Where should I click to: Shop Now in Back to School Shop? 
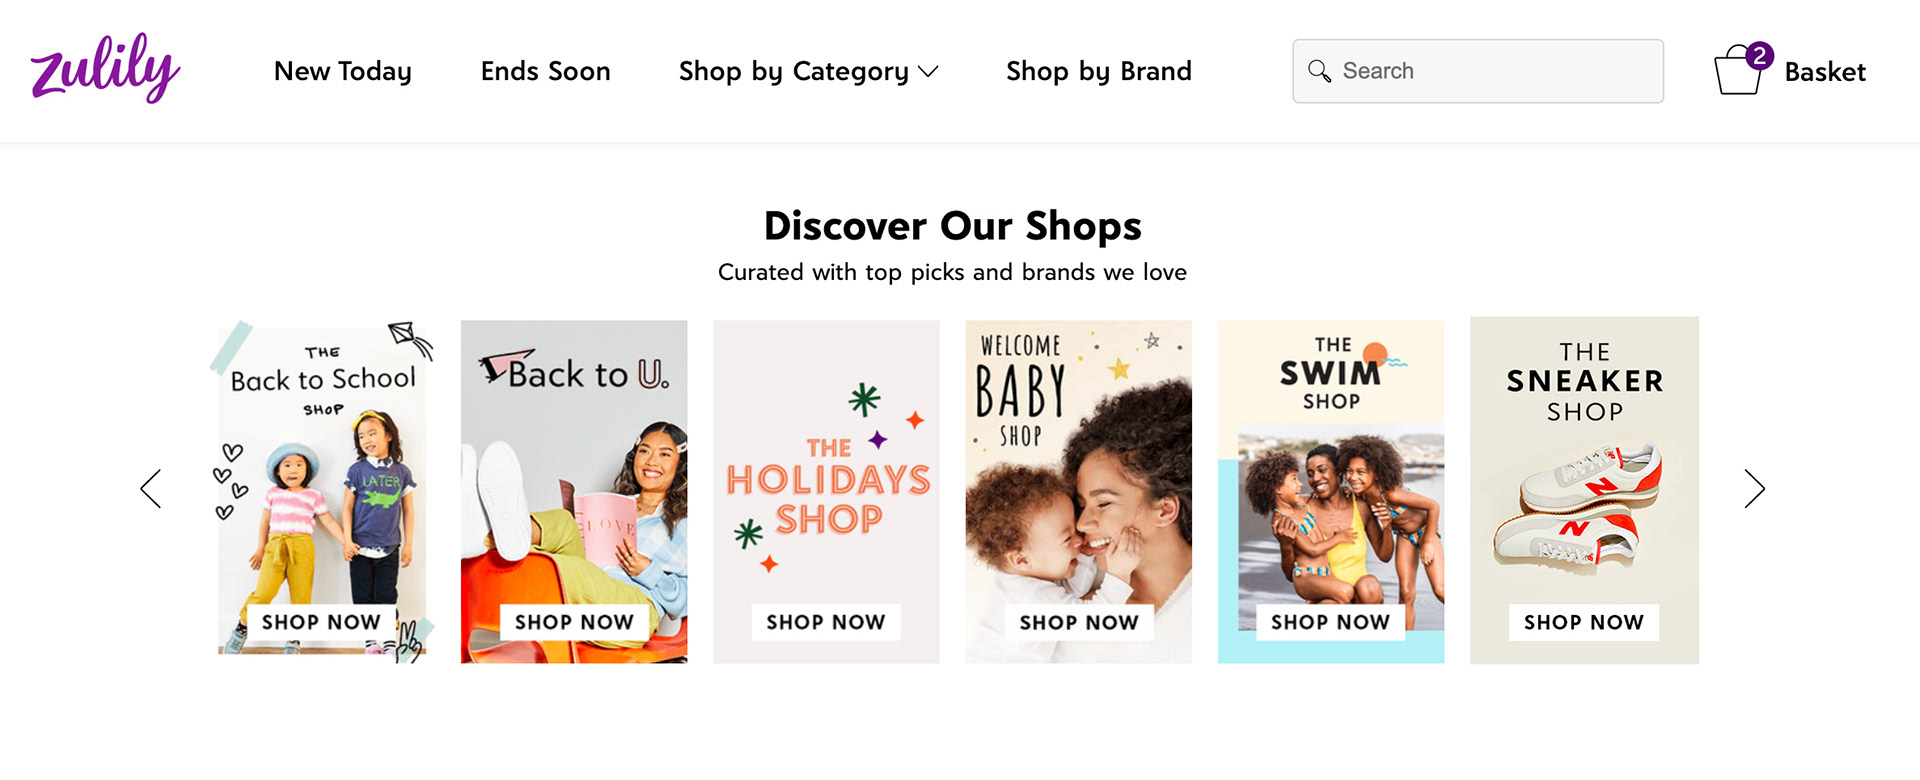321,622
